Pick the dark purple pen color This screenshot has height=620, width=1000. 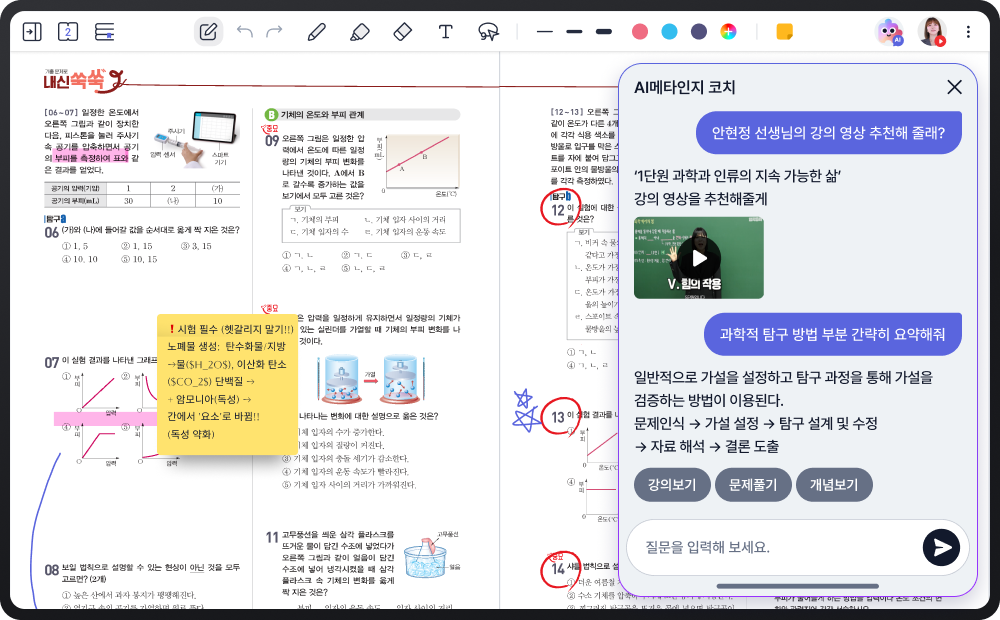pyautogui.click(x=699, y=31)
